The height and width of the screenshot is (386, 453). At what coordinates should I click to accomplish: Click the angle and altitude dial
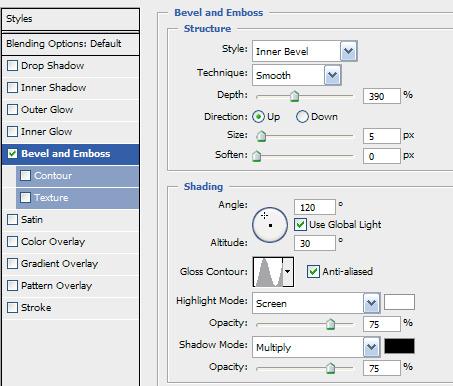click(270, 225)
